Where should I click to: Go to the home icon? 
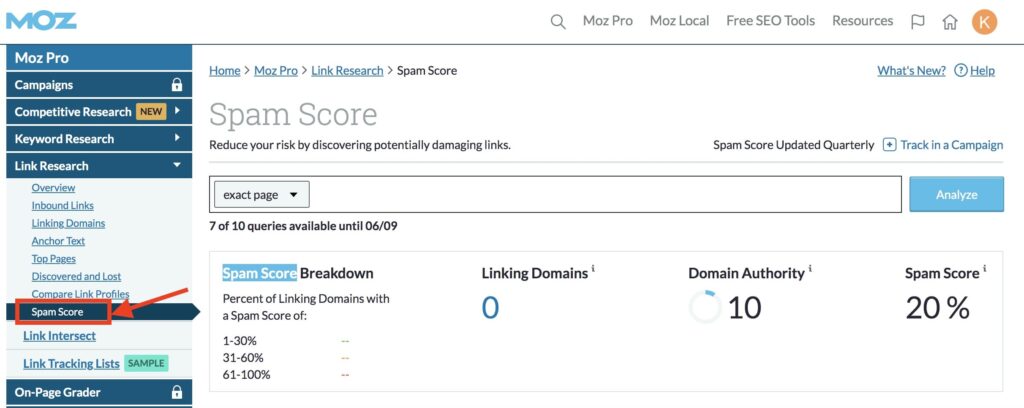tap(950, 22)
